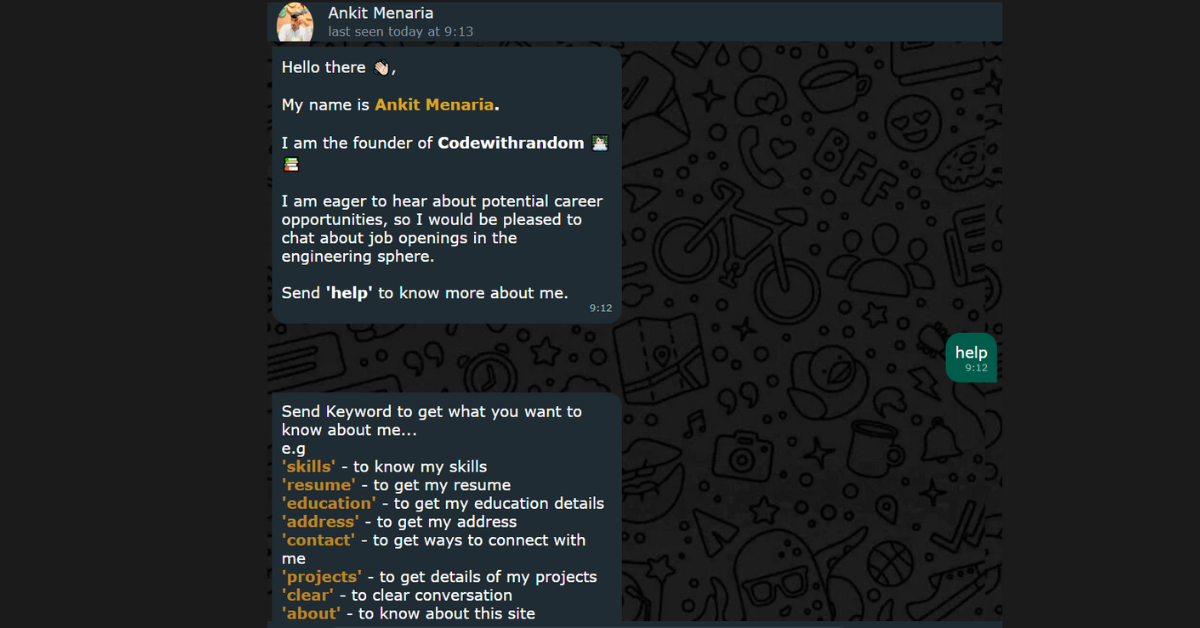Select the 'education' keyword
Screen dimensions: 1200x628
[x=329, y=503]
